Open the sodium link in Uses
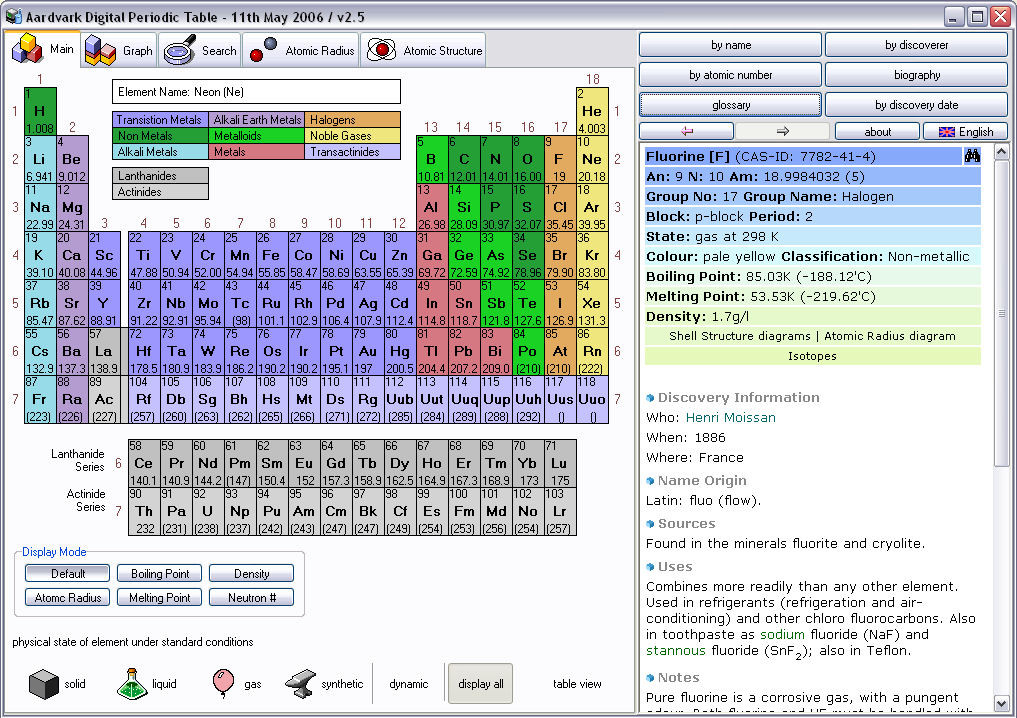This screenshot has height=718, width=1017. [782, 634]
